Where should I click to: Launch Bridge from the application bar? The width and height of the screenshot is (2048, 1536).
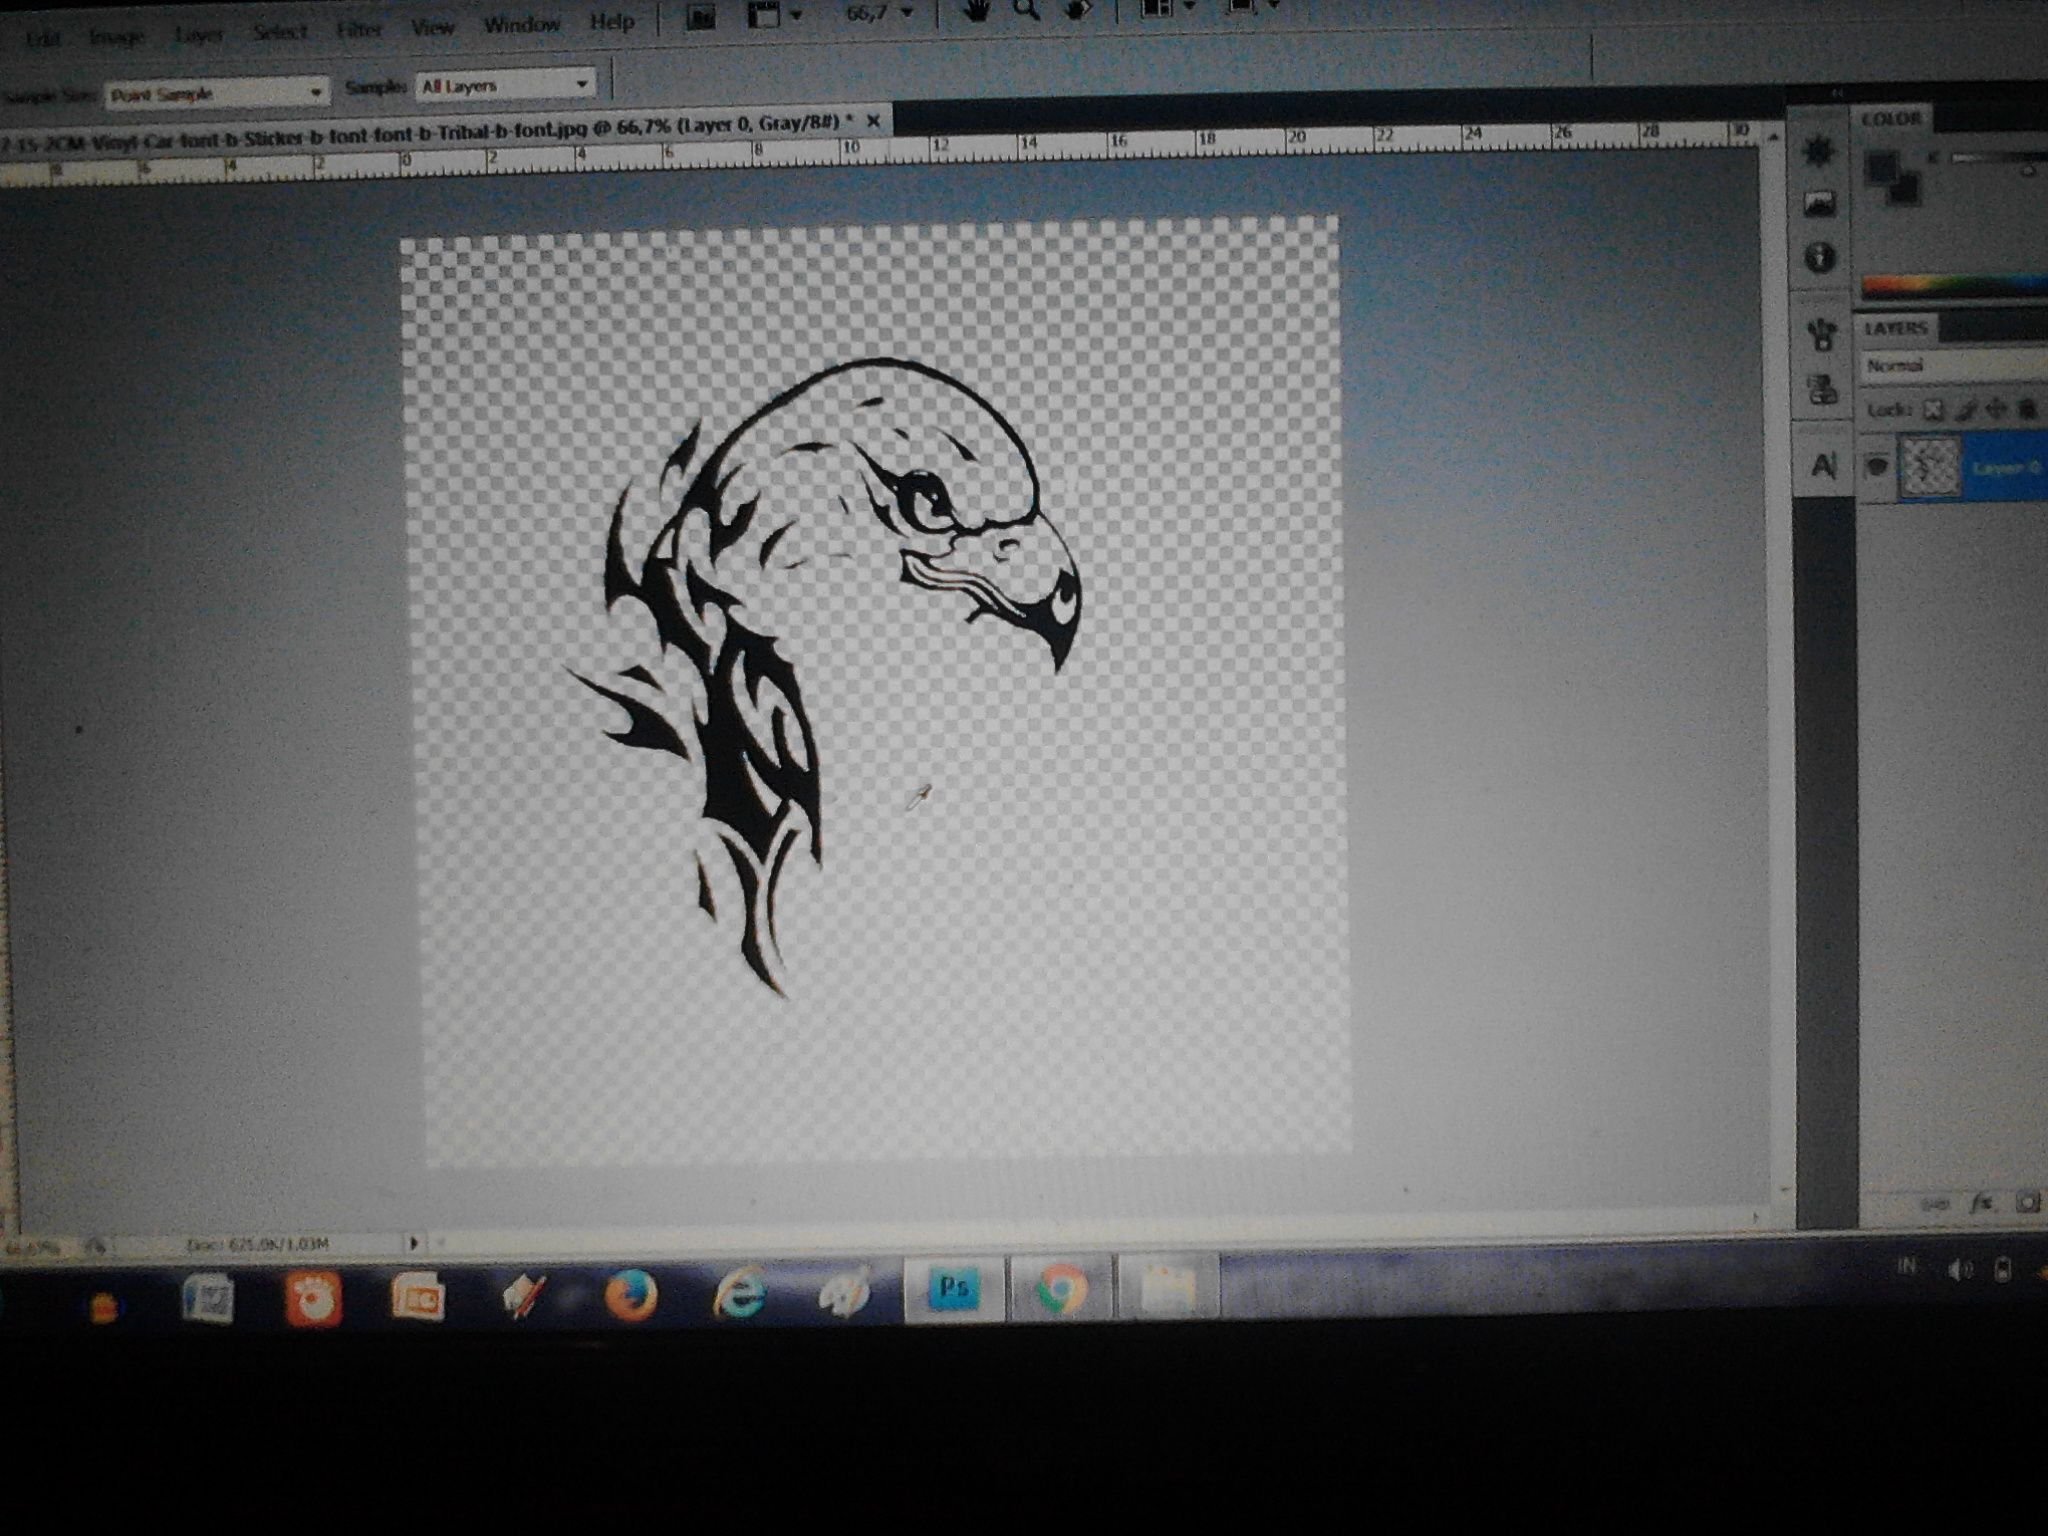point(701,18)
